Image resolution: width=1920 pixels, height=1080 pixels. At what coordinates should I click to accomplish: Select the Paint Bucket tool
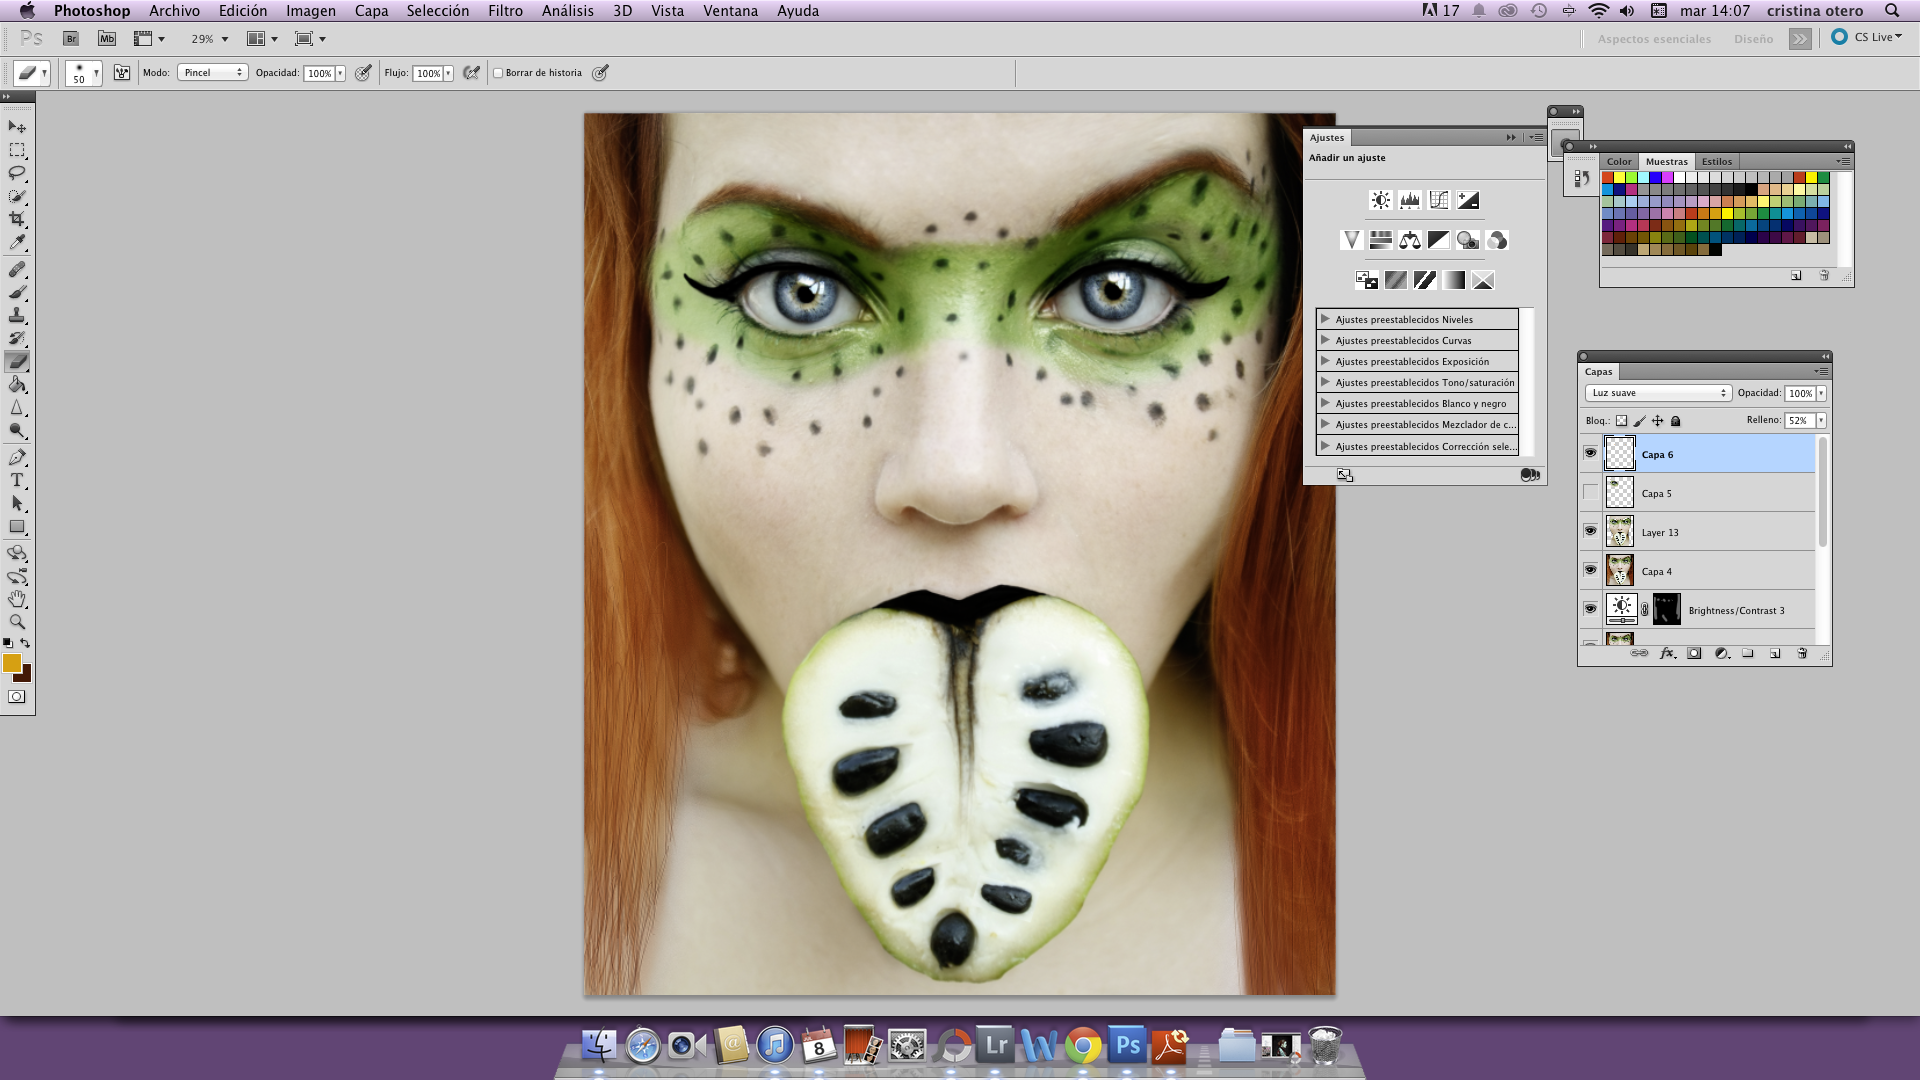[17, 385]
